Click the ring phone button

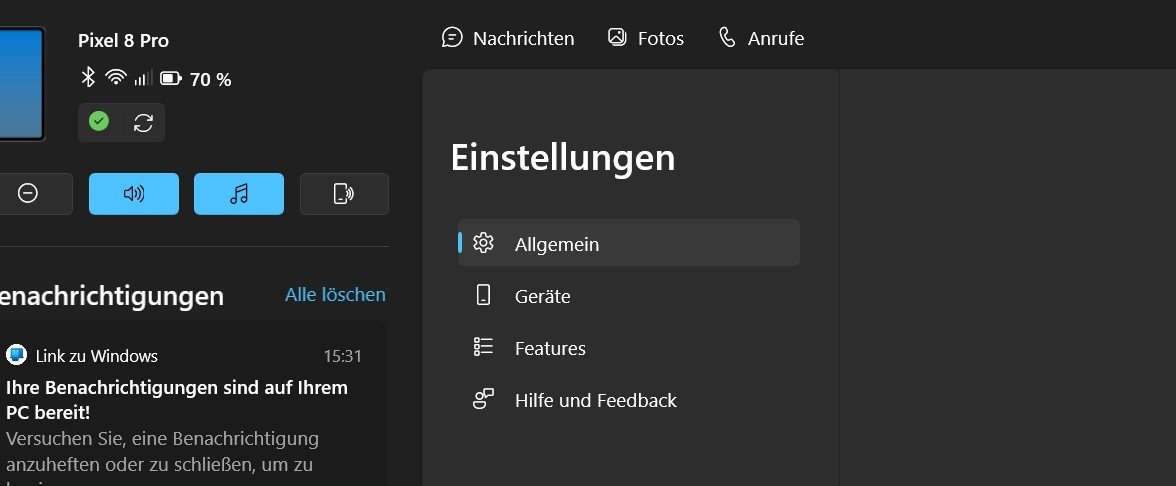pyautogui.click(x=344, y=194)
